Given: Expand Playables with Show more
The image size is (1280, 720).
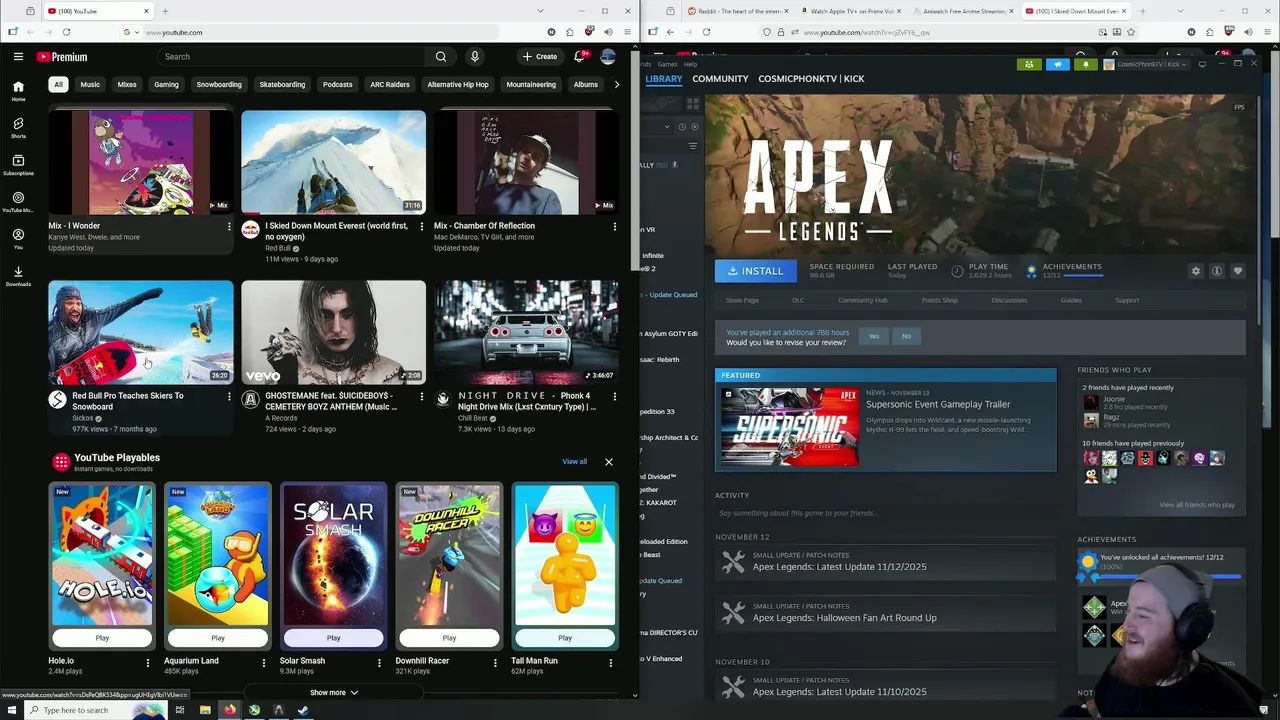Looking at the screenshot, I should coord(333,692).
